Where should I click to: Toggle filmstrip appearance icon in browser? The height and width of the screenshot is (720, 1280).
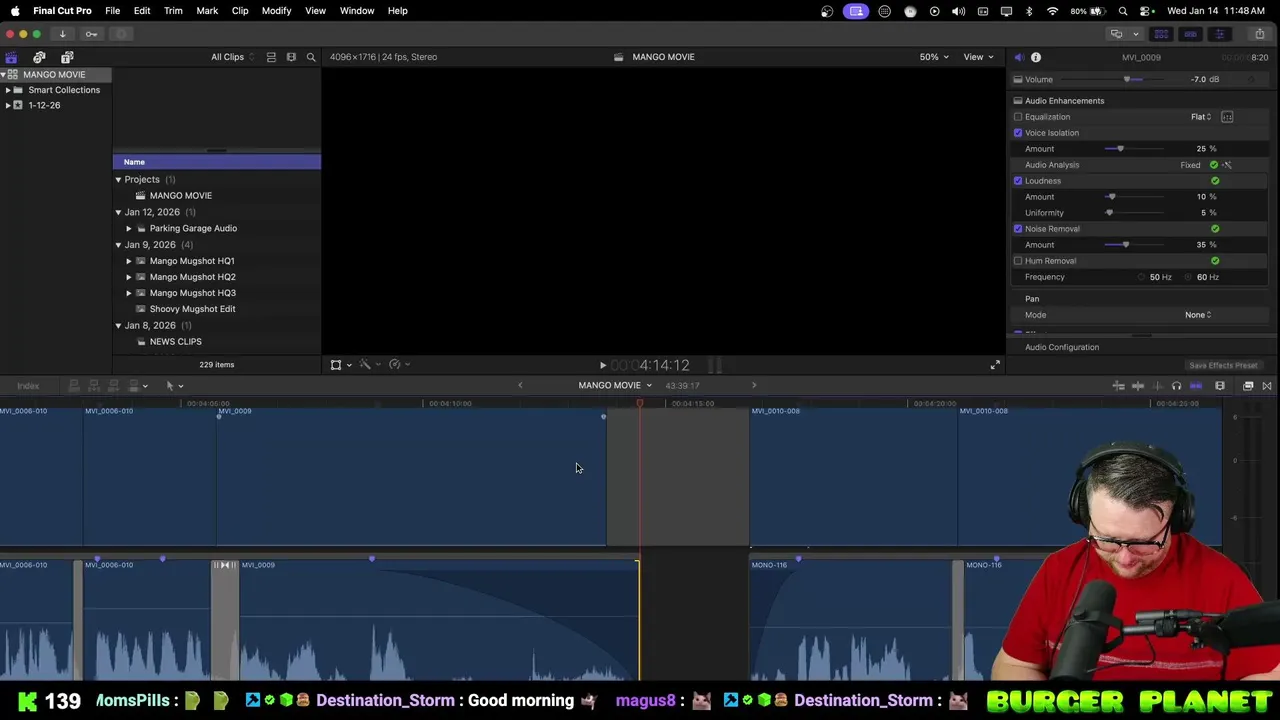[291, 57]
